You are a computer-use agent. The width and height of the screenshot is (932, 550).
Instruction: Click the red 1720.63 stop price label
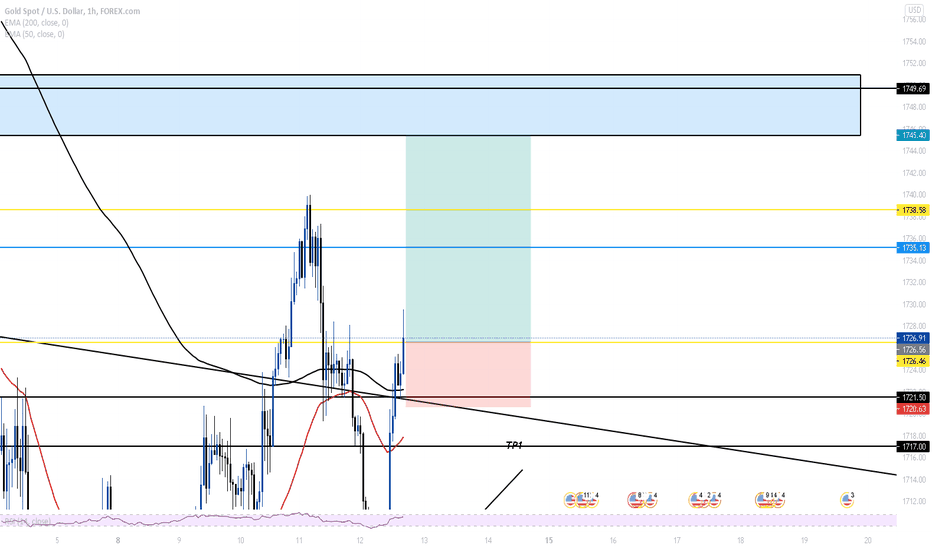912,408
